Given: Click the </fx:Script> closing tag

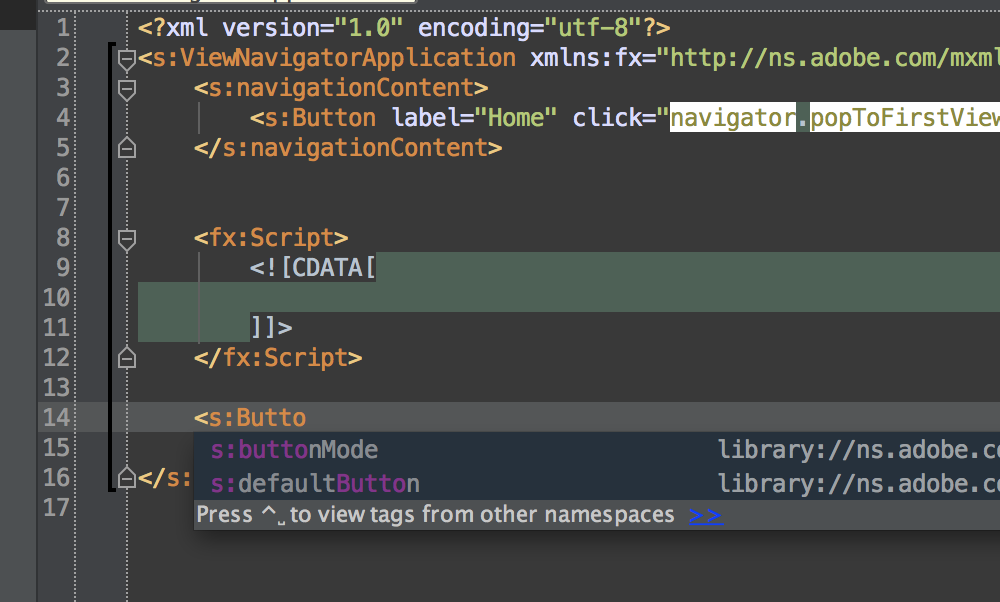Looking at the screenshot, I should click(x=278, y=358).
